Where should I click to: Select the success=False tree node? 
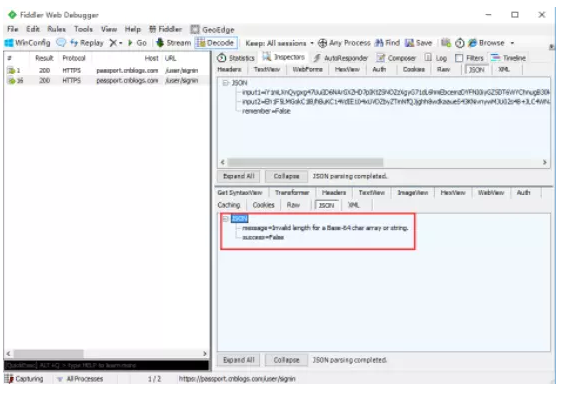click(x=263, y=237)
